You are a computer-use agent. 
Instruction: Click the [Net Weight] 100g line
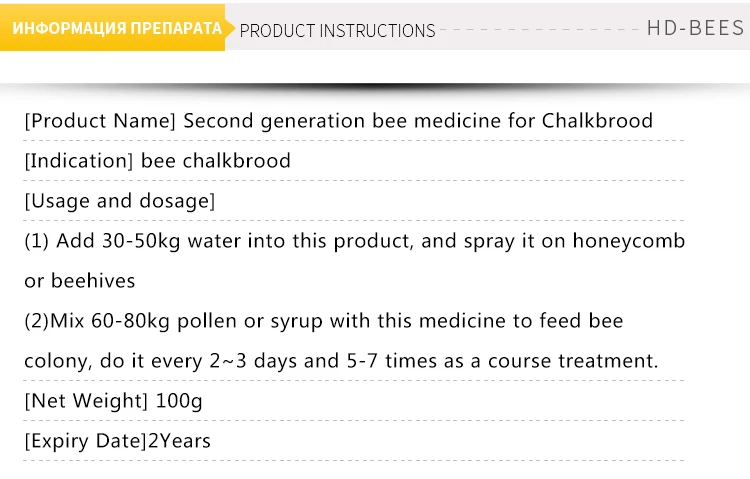pos(113,401)
